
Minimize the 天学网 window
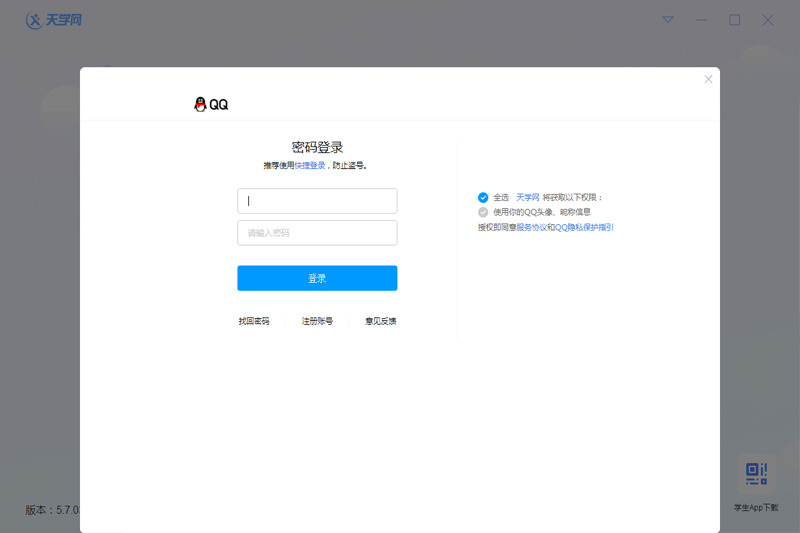point(701,20)
